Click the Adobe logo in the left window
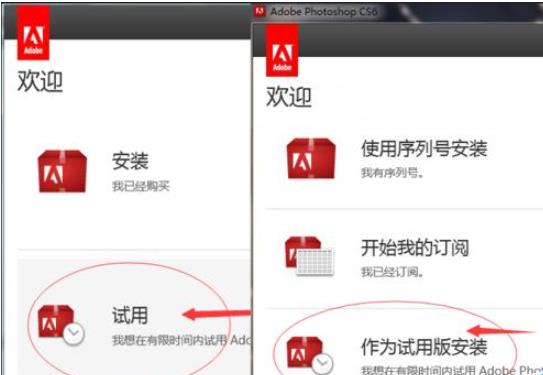The height and width of the screenshot is (375, 543). point(33,32)
